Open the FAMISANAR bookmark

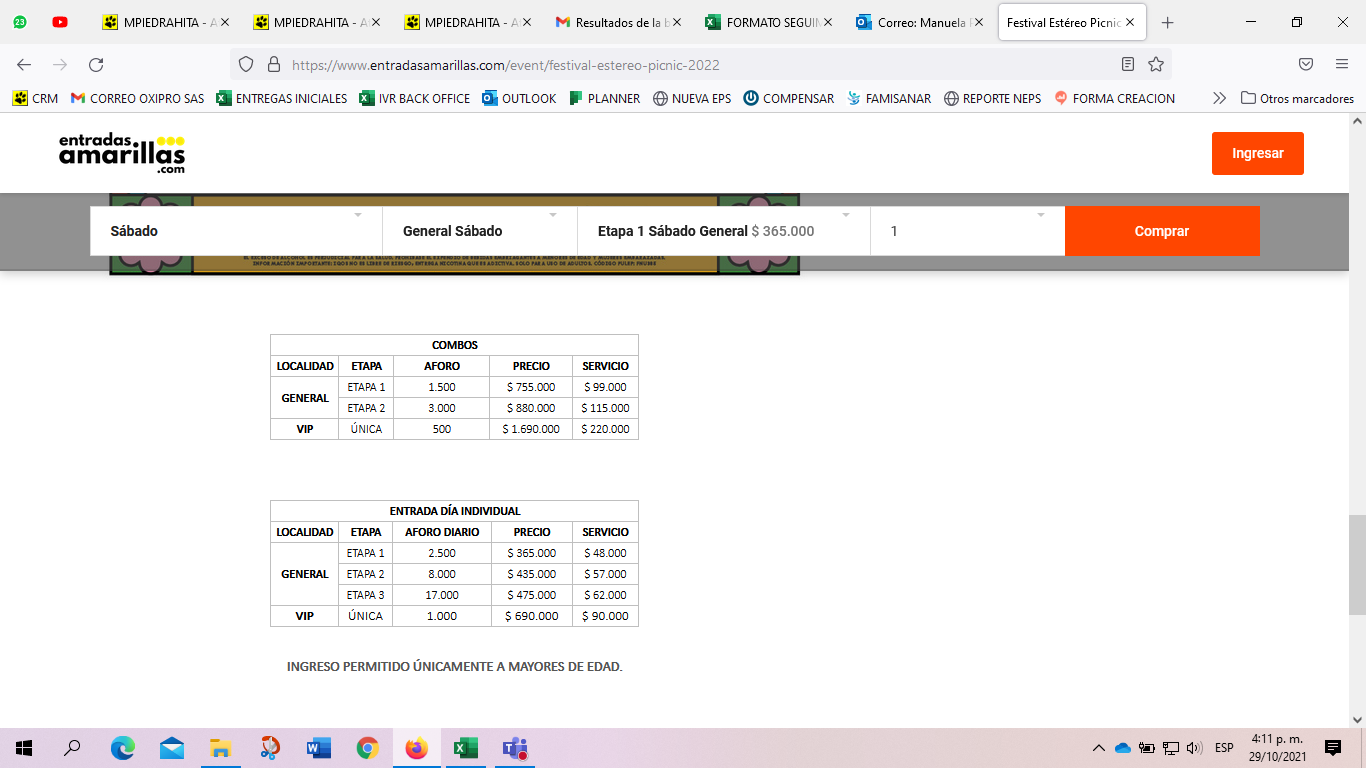pyautogui.click(x=888, y=98)
